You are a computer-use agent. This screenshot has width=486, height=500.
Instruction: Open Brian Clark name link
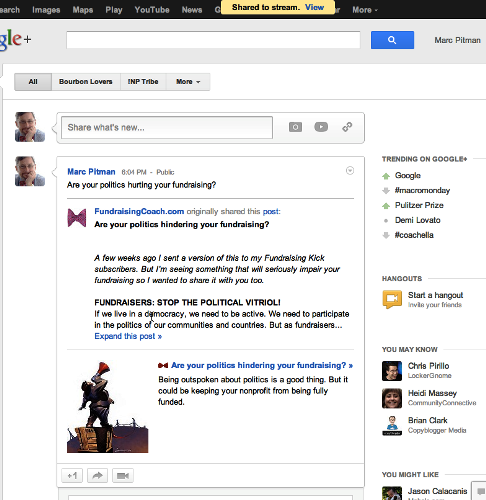point(428,421)
